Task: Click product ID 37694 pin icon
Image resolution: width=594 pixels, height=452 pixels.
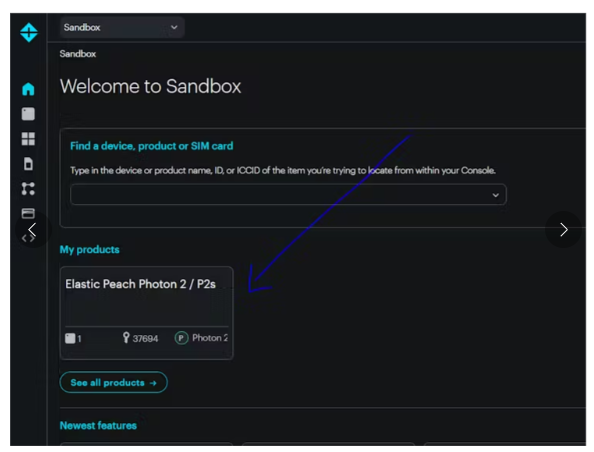Action: pyautogui.click(x=126, y=337)
